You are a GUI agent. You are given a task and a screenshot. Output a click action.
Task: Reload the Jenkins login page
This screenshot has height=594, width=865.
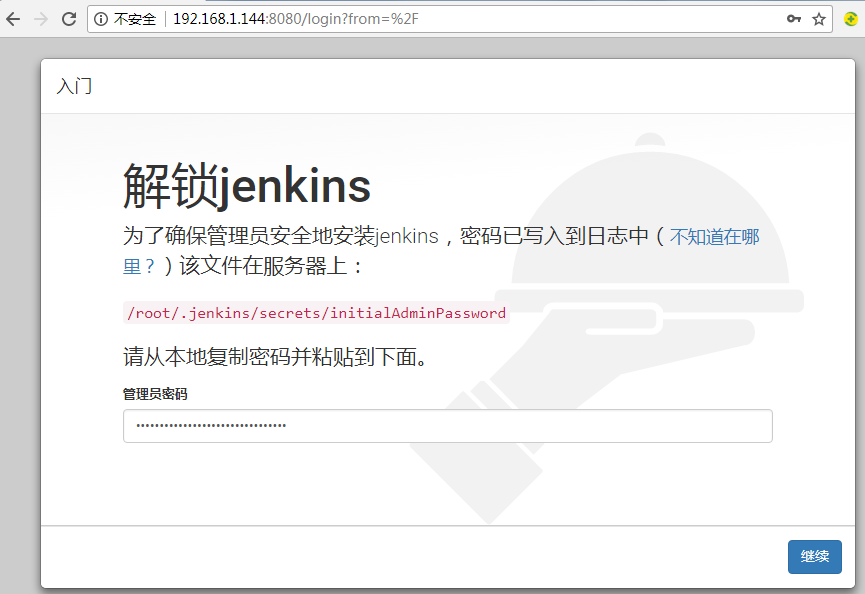click(69, 19)
